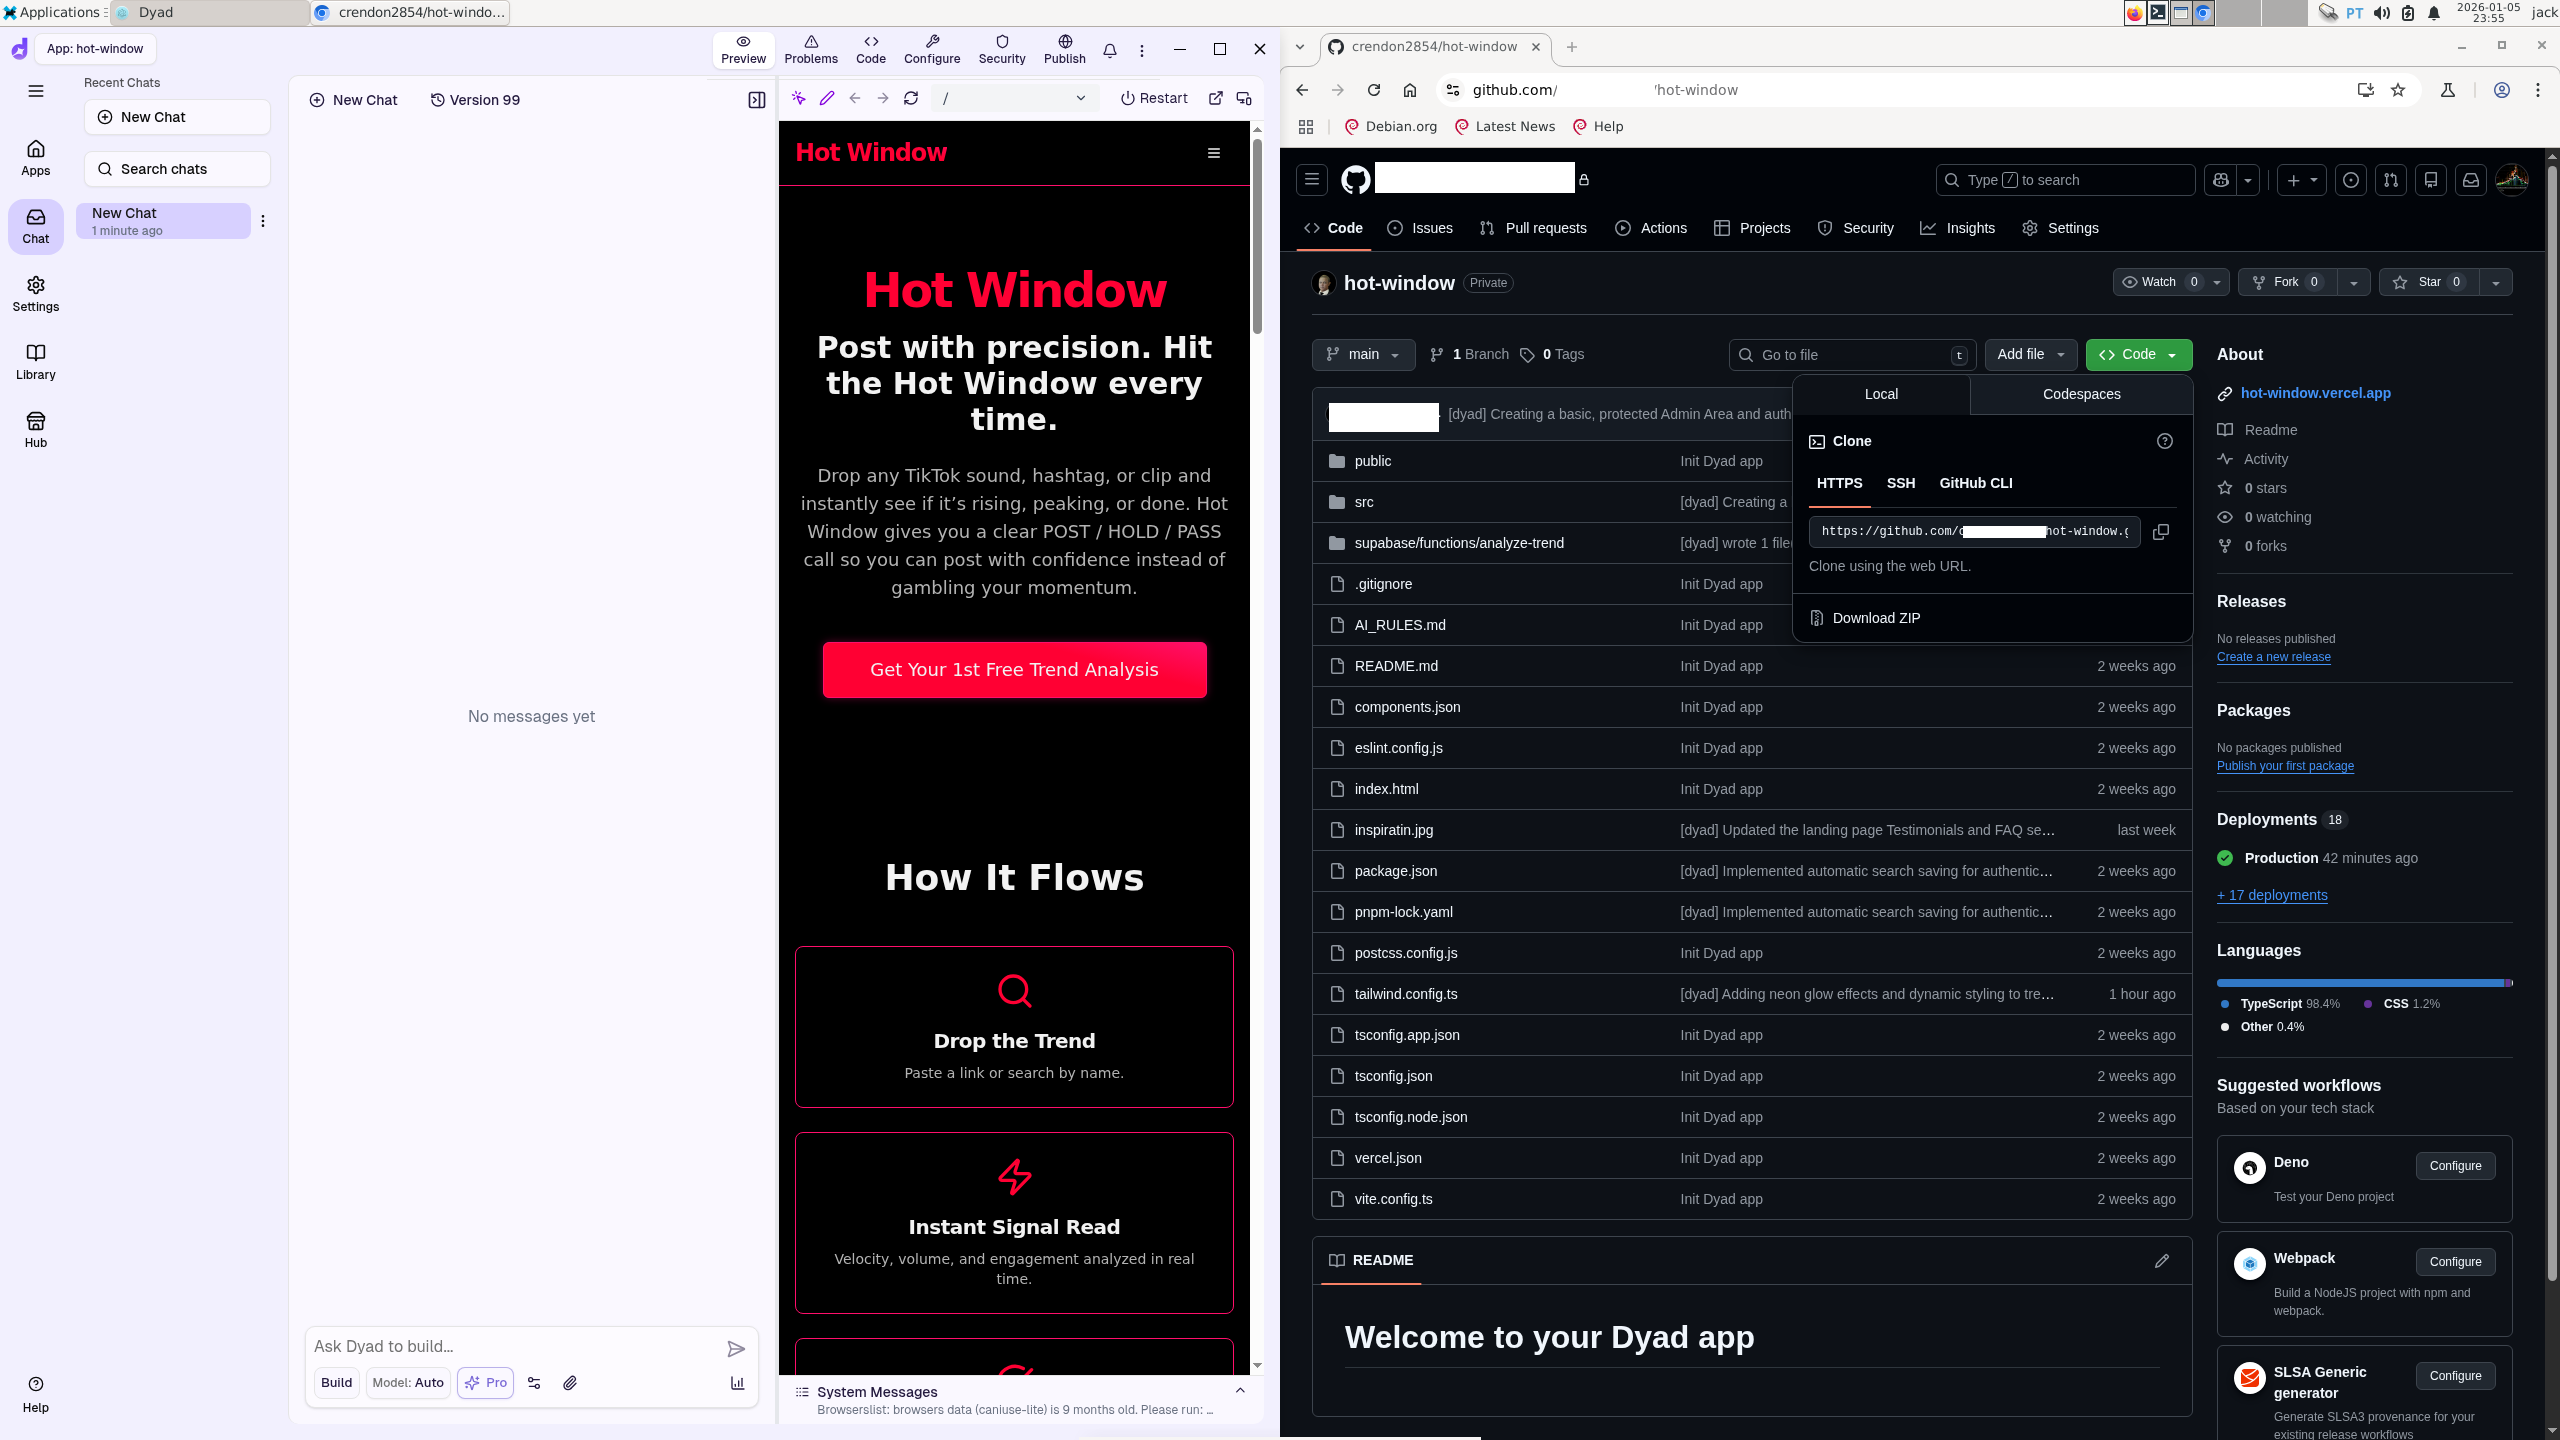Open the Dyad notifications bell

point(1110,50)
